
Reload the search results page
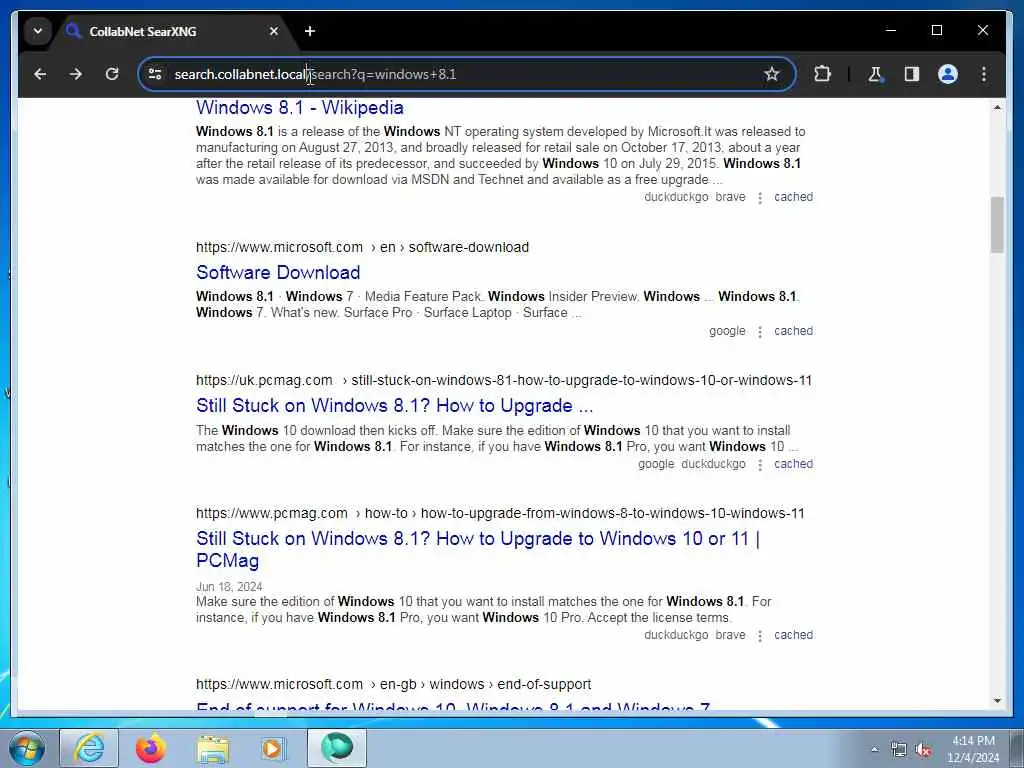(x=112, y=74)
